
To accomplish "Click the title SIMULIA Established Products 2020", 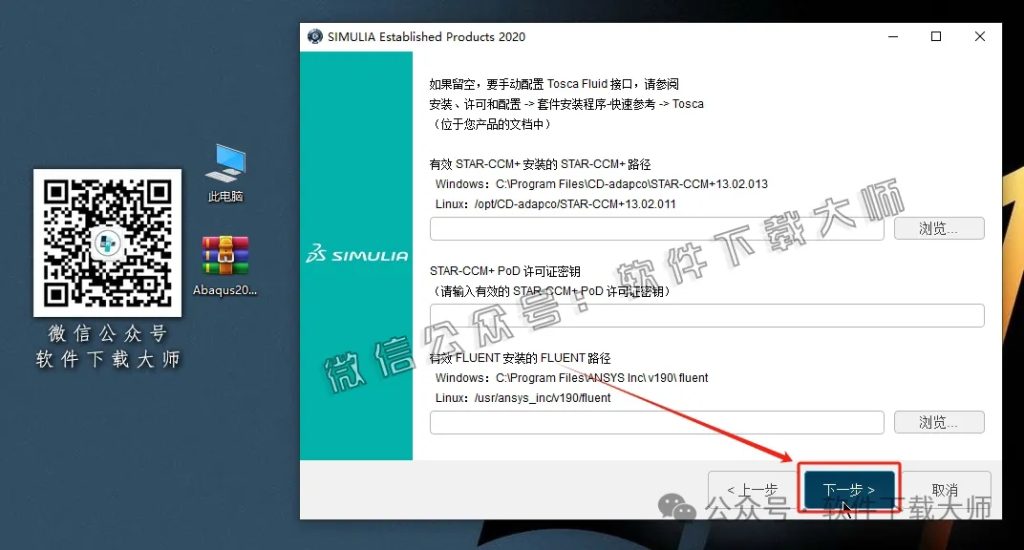I will (426, 37).
